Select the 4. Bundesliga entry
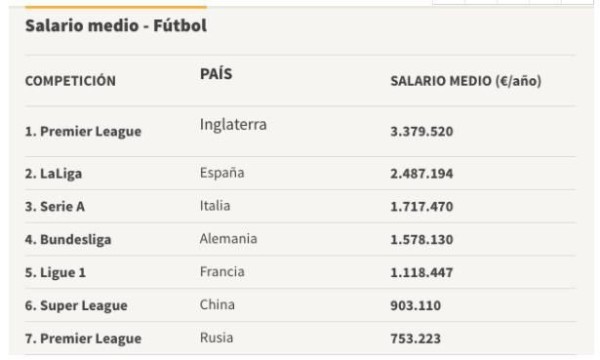The height and width of the screenshot is (360, 600). (68, 240)
